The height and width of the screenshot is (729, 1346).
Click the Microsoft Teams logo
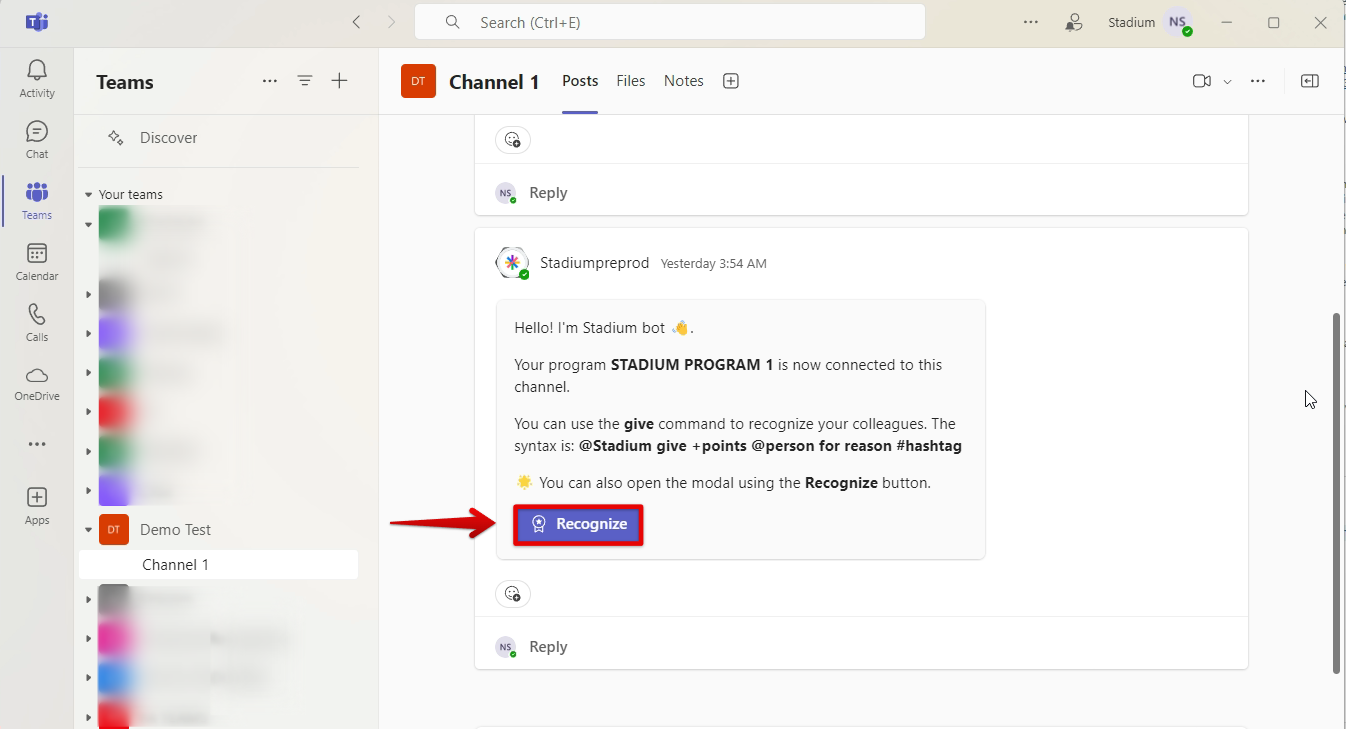tap(37, 22)
